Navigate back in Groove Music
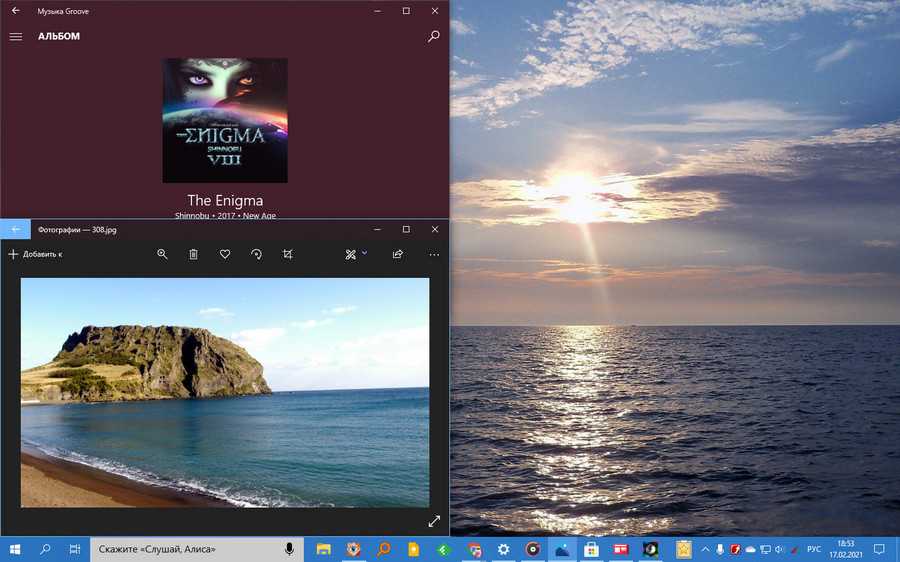This screenshot has height=562, width=900. tap(15, 10)
